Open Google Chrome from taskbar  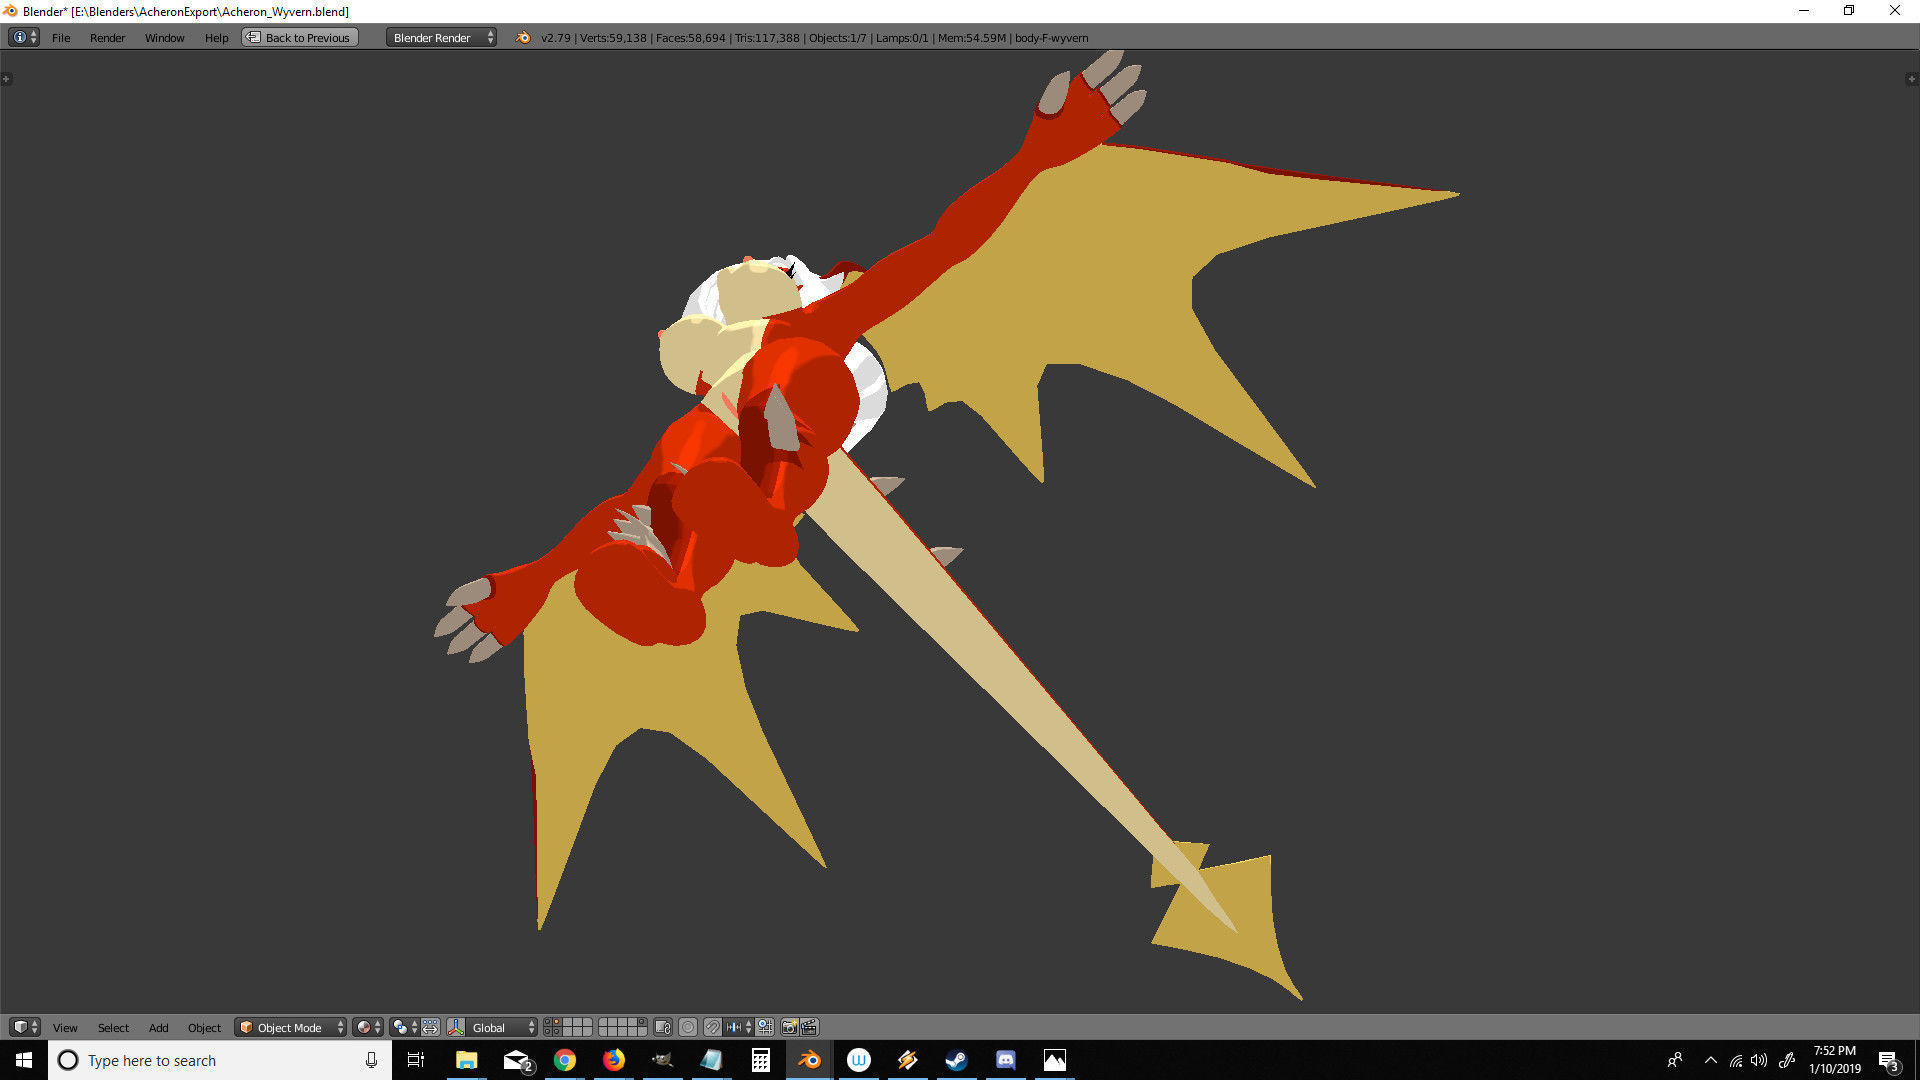(x=565, y=1060)
